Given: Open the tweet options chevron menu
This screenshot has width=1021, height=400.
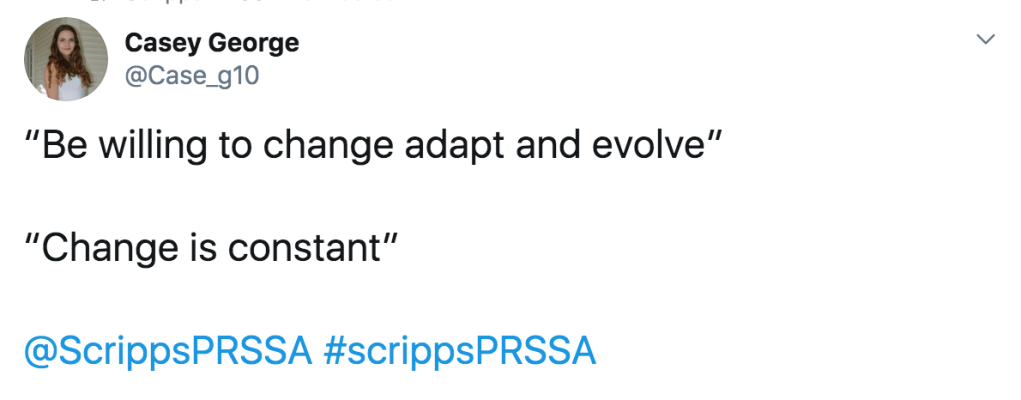Looking at the screenshot, I should (986, 41).
